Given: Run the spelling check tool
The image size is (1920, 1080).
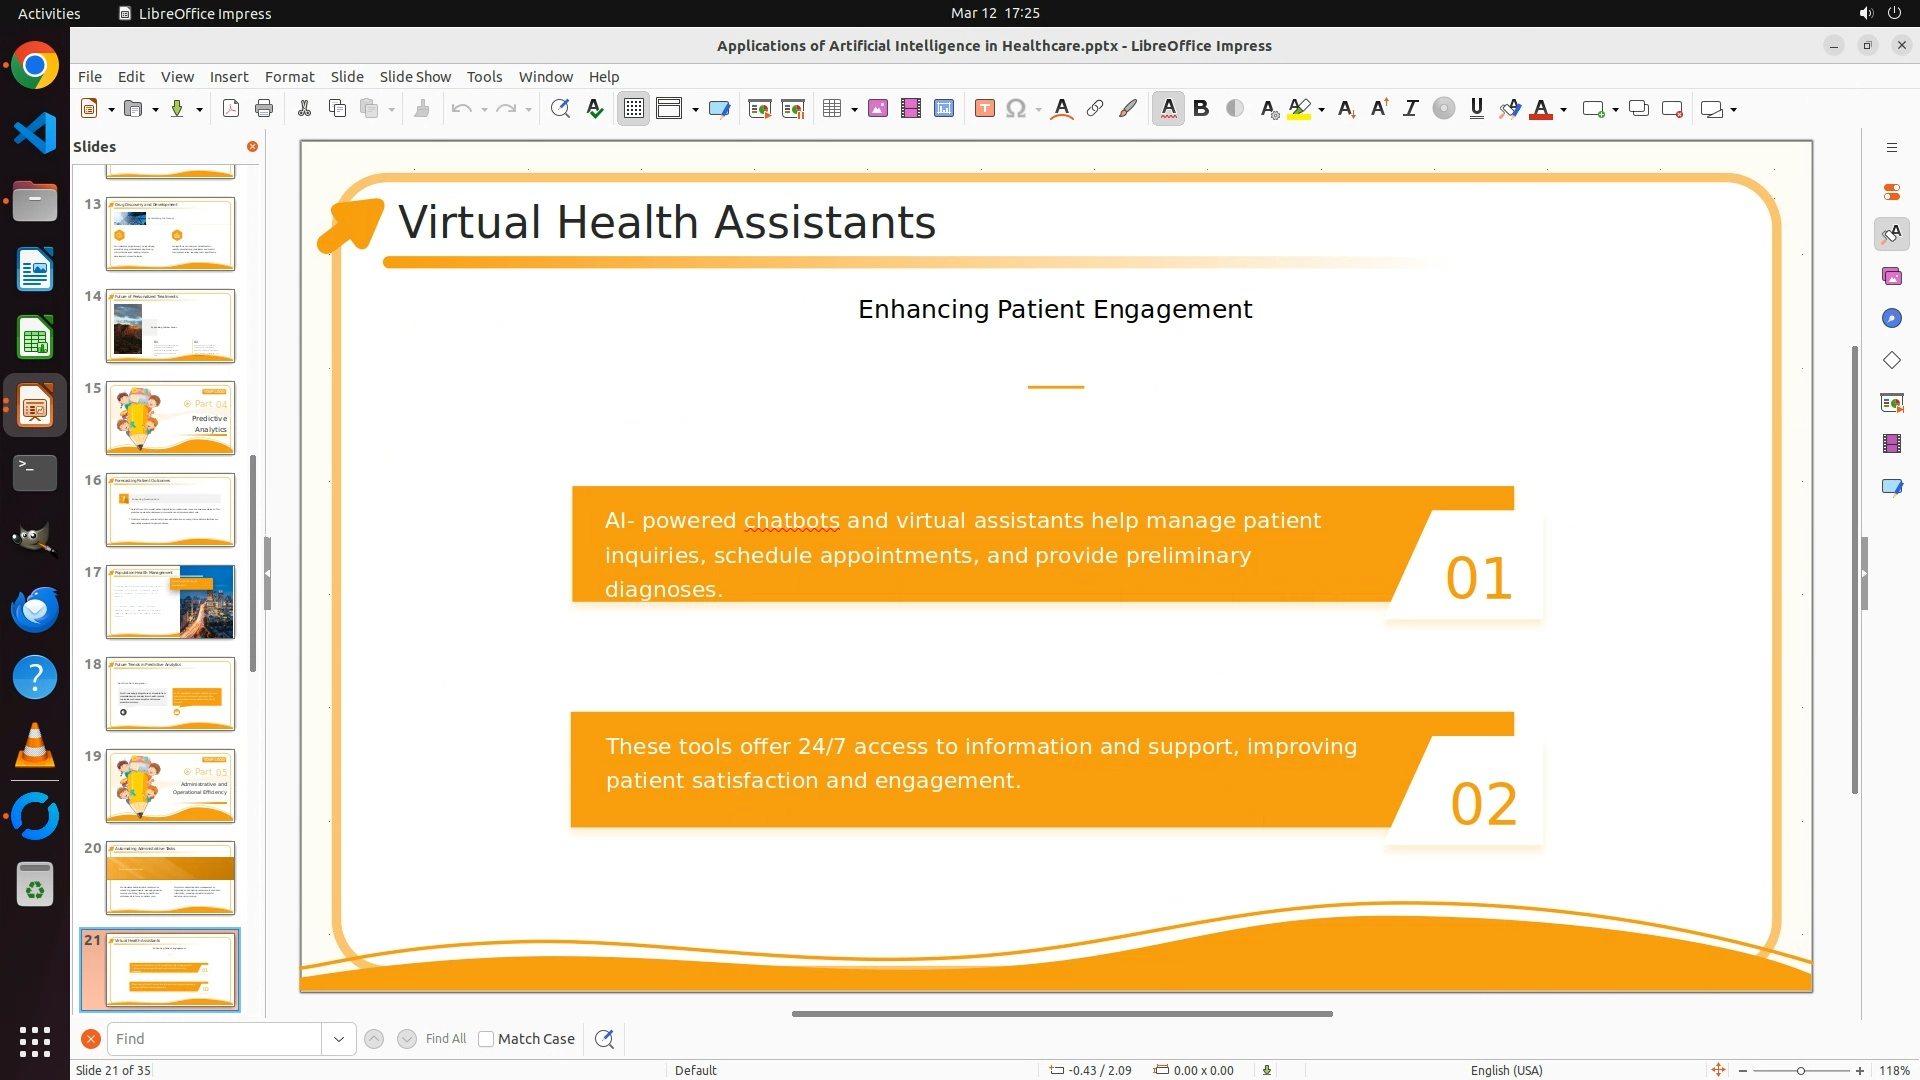Looking at the screenshot, I should point(595,109).
